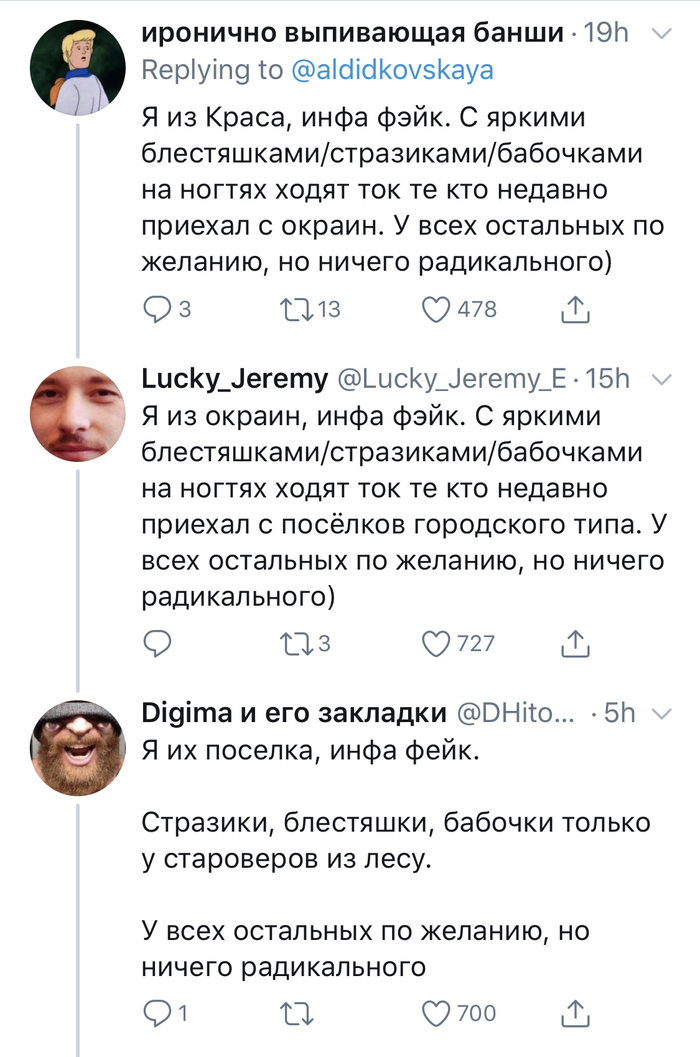Expand options chevron on Digima tweet
Image resolution: width=700 pixels, height=1057 pixels.
click(661, 713)
